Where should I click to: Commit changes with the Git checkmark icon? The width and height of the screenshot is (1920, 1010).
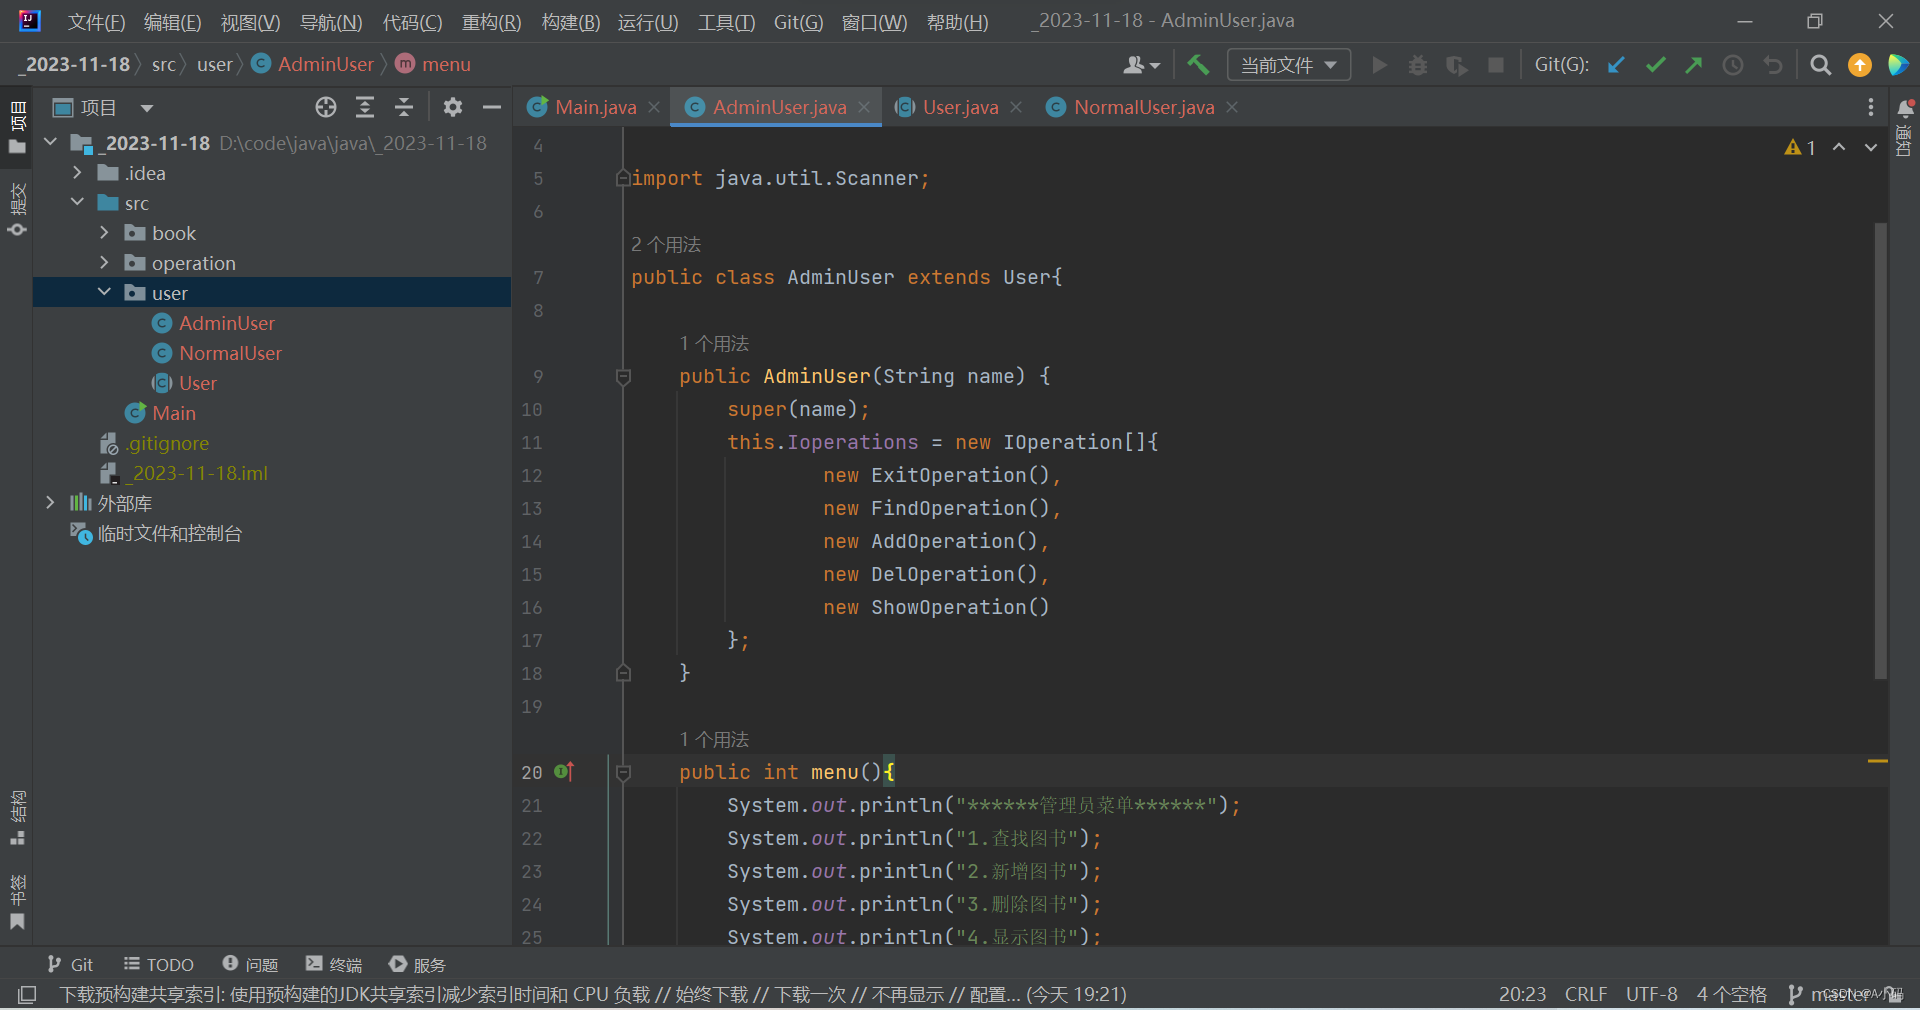1655,65
